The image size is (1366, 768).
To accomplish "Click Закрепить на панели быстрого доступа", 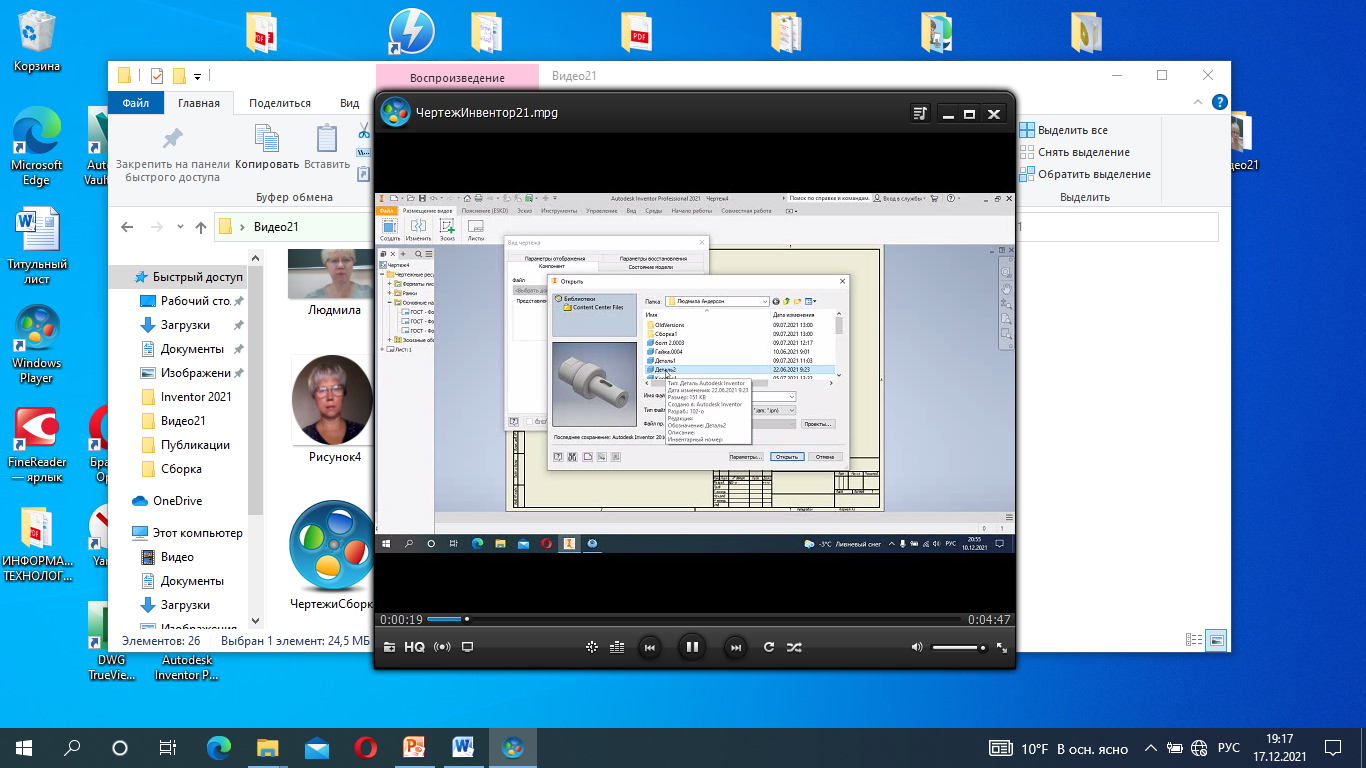I will [x=173, y=154].
